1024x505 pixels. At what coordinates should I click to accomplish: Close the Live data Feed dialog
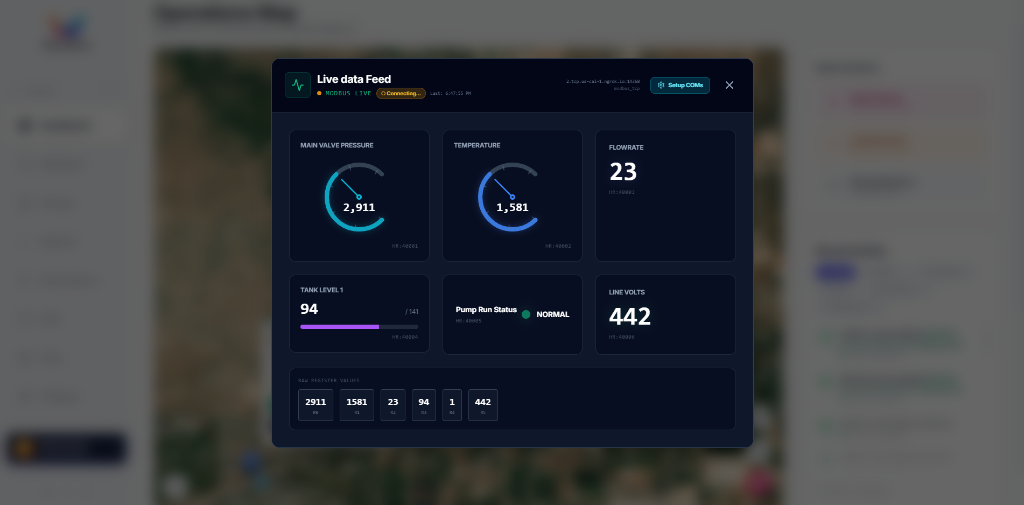tap(729, 85)
